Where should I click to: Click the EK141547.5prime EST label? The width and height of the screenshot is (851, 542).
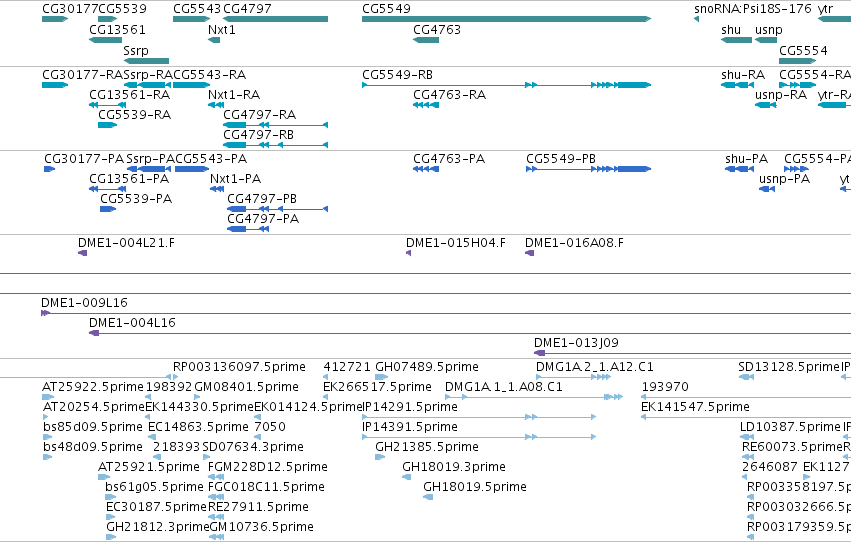[x=695, y=407]
